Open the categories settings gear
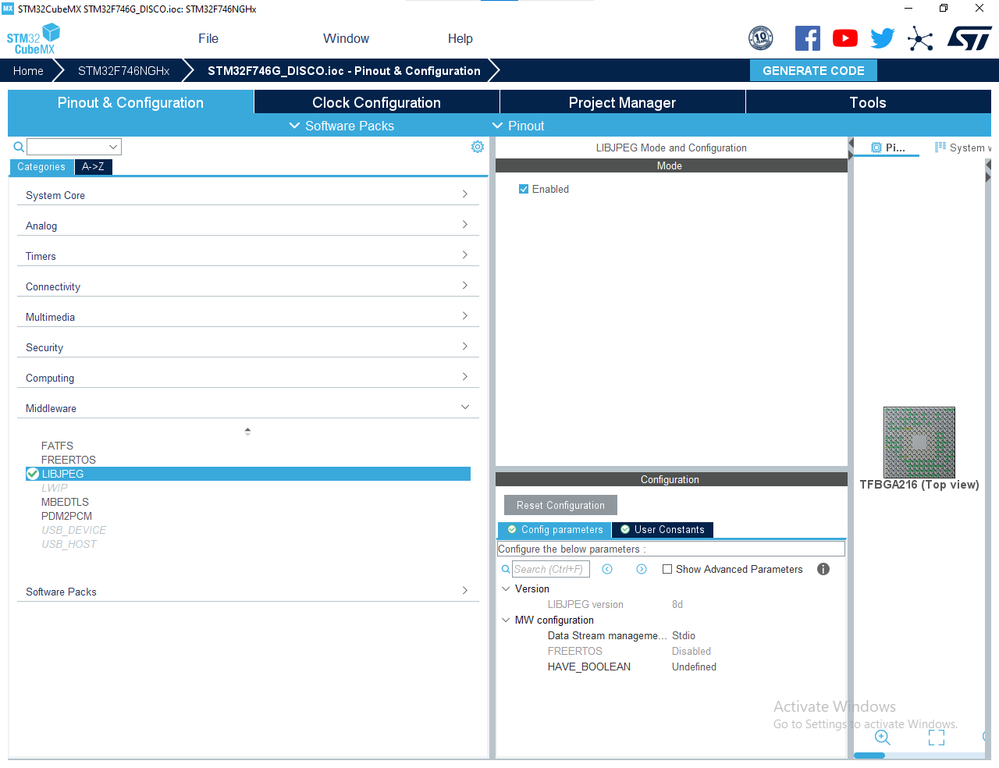 tap(477, 147)
